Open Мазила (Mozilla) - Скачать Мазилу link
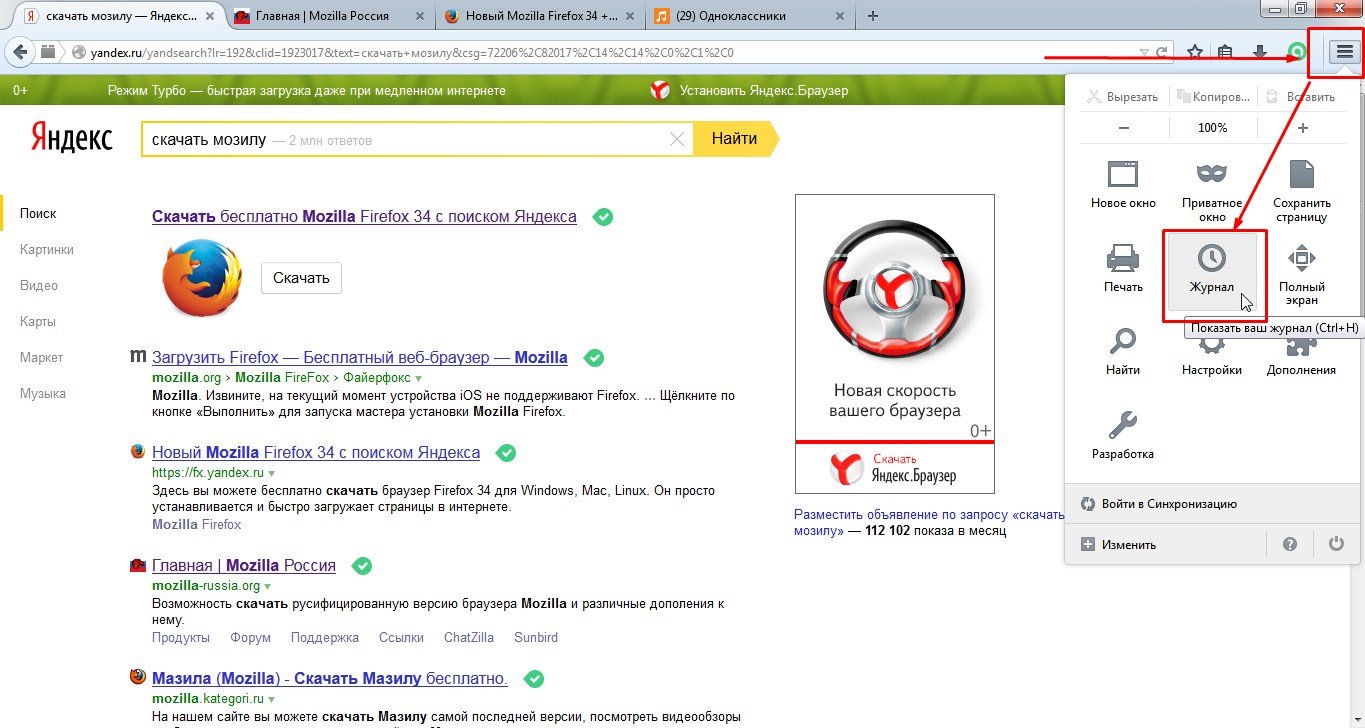Viewport: 1365px width, 728px height. point(330,678)
